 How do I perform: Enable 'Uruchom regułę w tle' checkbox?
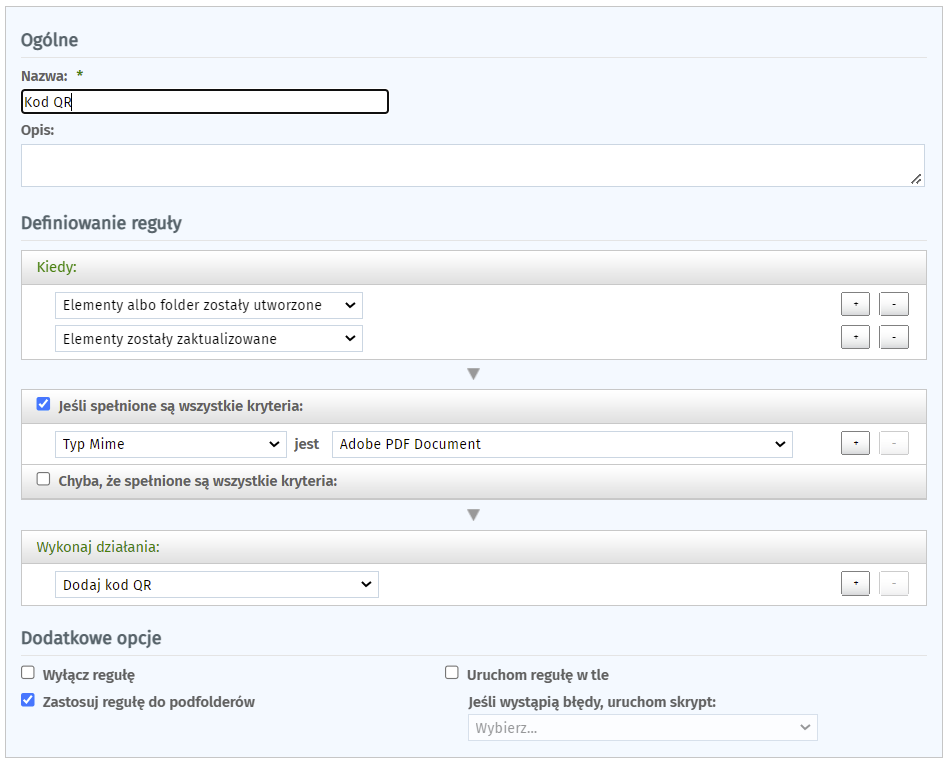point(452,674)
